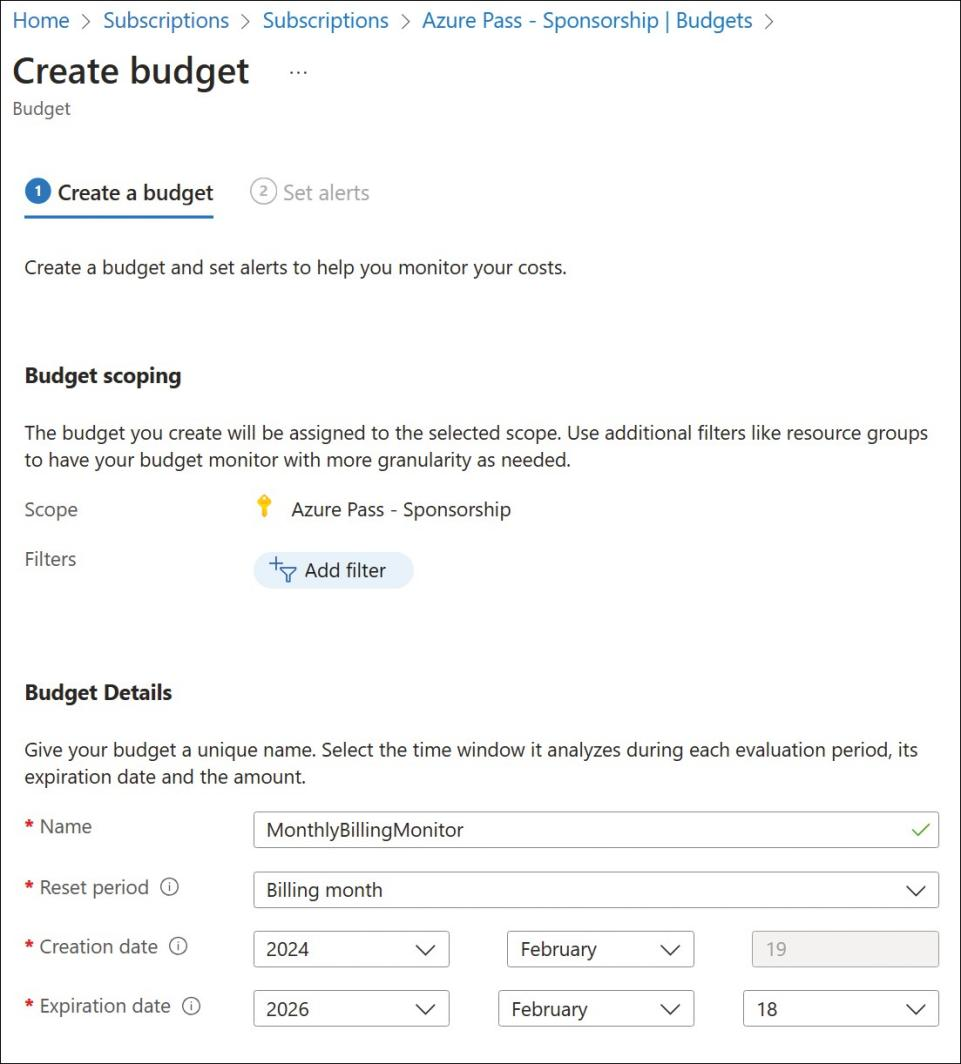Click the step 1 blue circle icon

tap(38, 191)
